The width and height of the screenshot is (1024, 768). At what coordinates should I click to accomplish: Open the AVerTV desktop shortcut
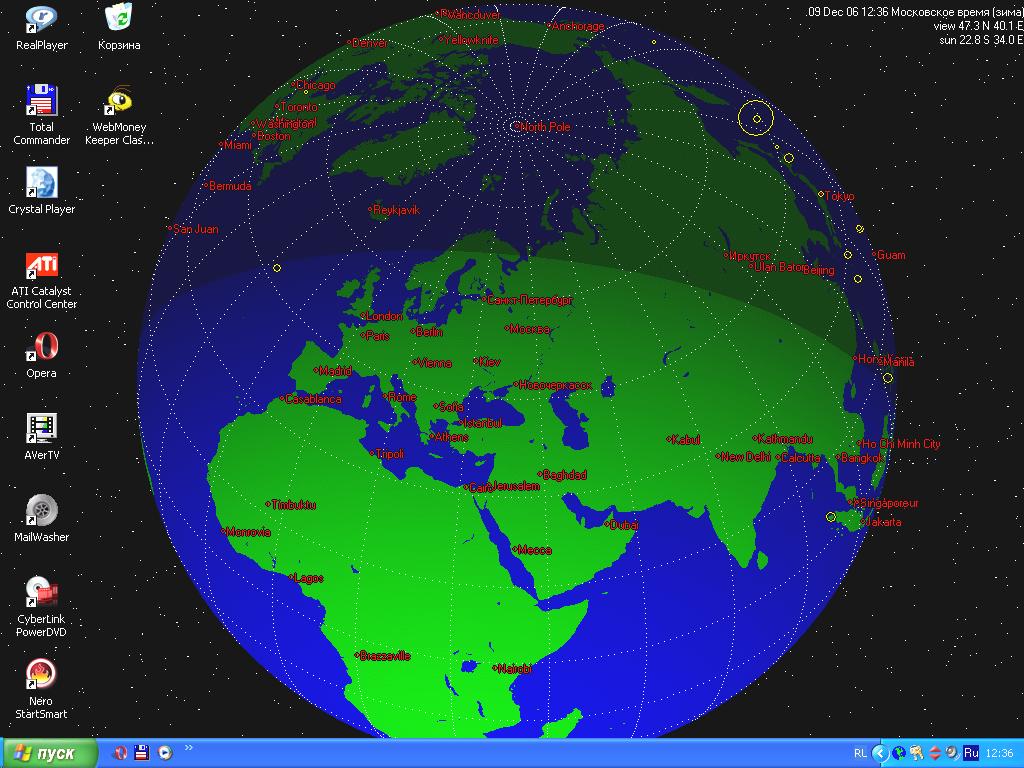click(41, 430)
